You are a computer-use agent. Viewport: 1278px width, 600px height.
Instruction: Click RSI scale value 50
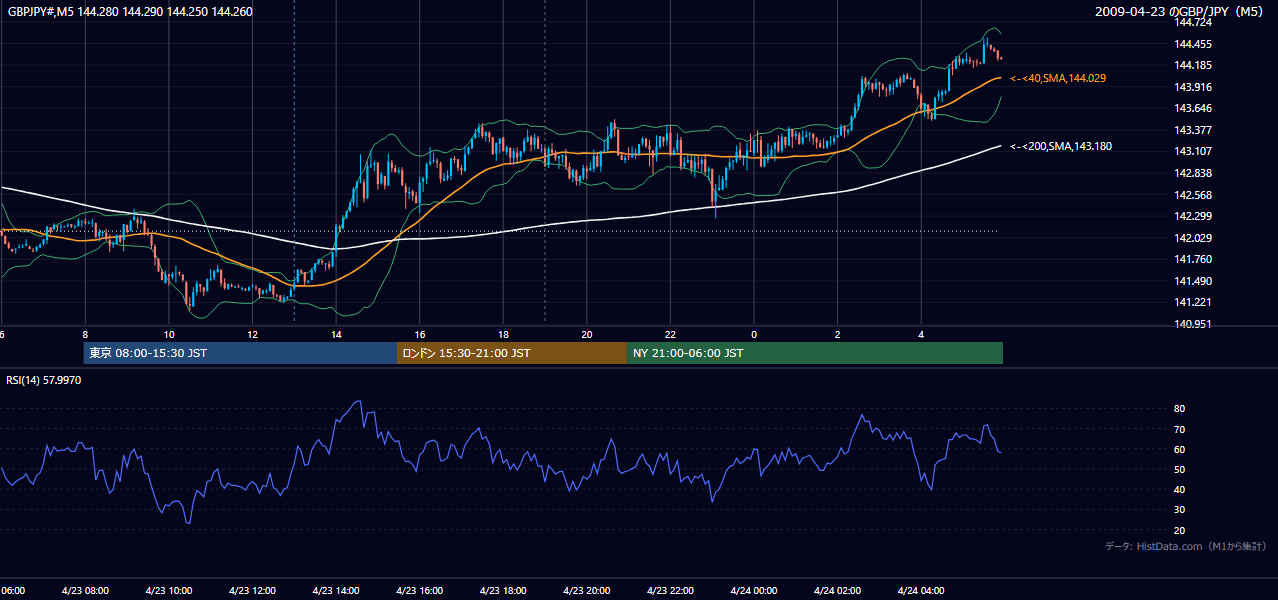(1180, 470)
